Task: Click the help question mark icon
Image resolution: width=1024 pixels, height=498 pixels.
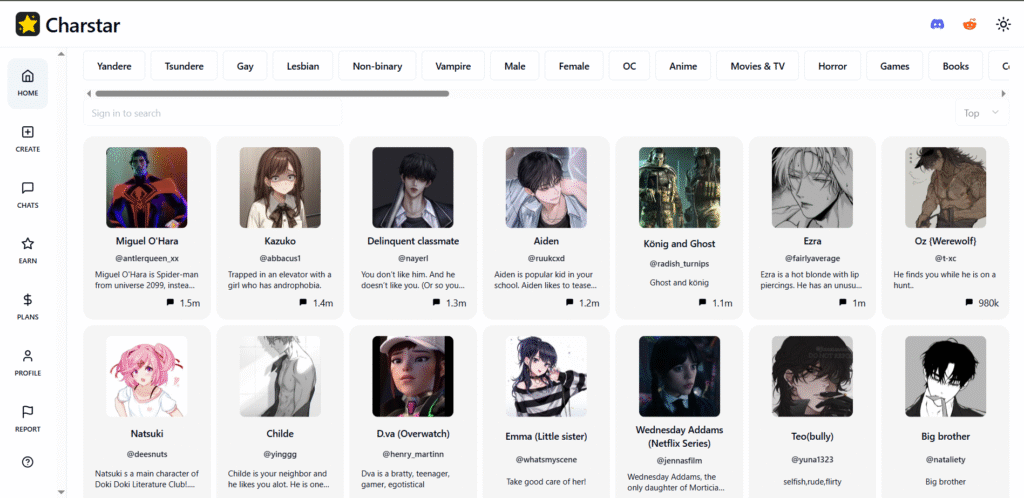Action: coord(27,462)
